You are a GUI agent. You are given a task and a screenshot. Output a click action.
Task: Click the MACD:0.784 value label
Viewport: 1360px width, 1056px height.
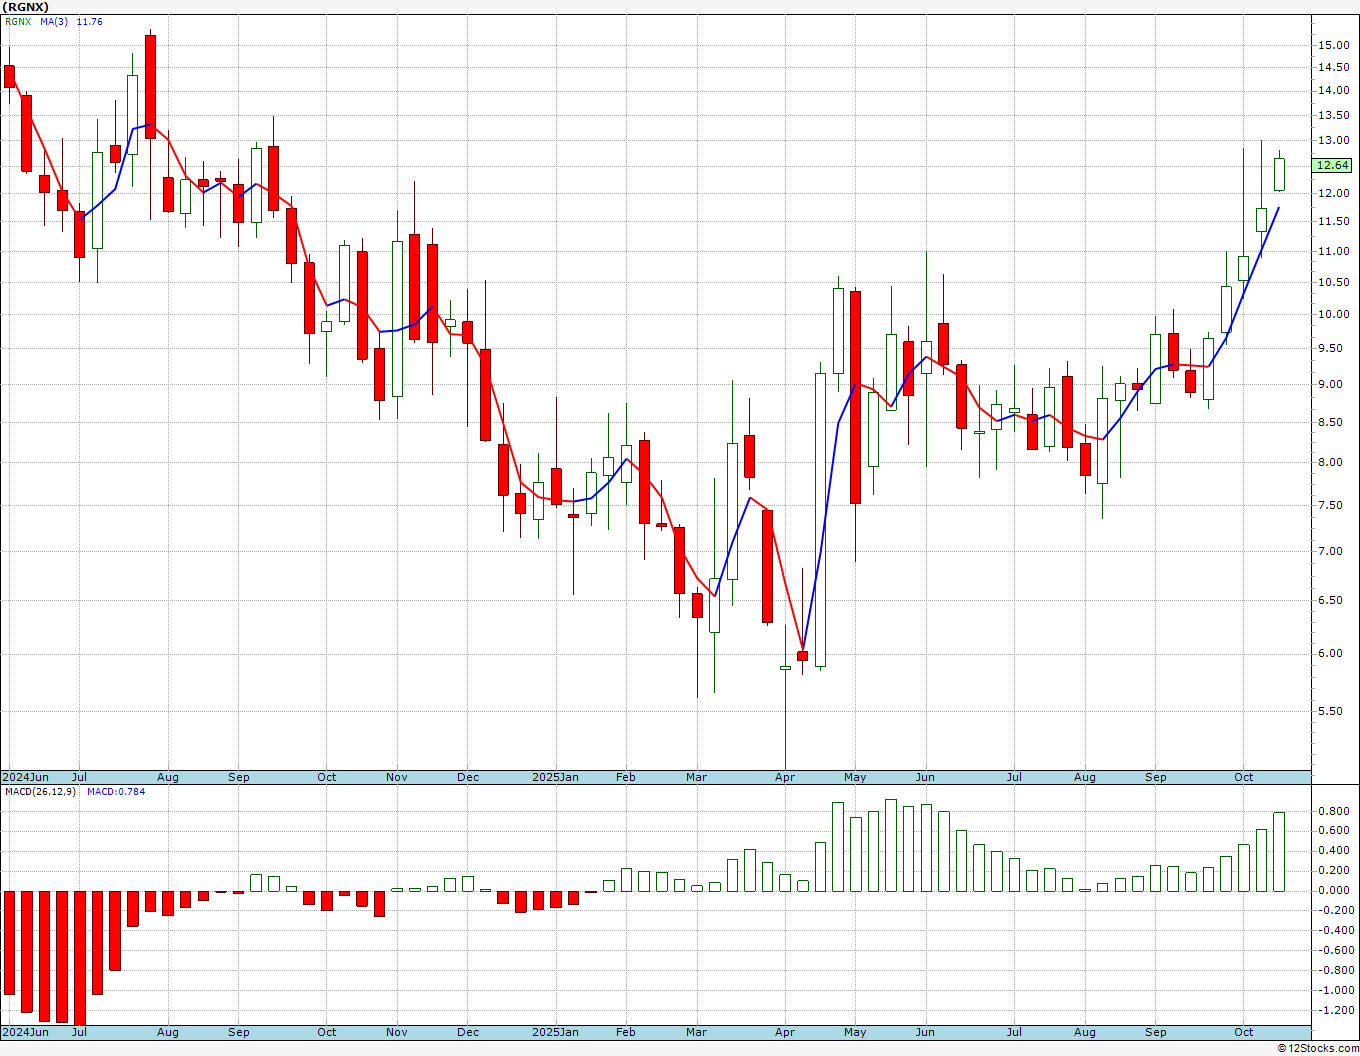116,791
